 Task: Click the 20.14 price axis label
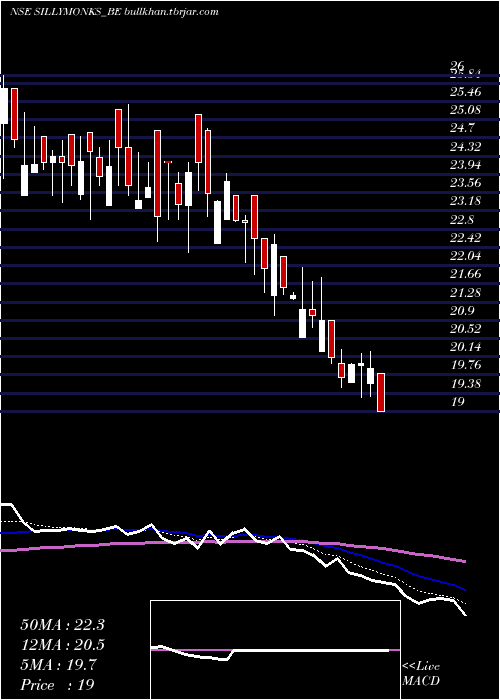point(465,347)
